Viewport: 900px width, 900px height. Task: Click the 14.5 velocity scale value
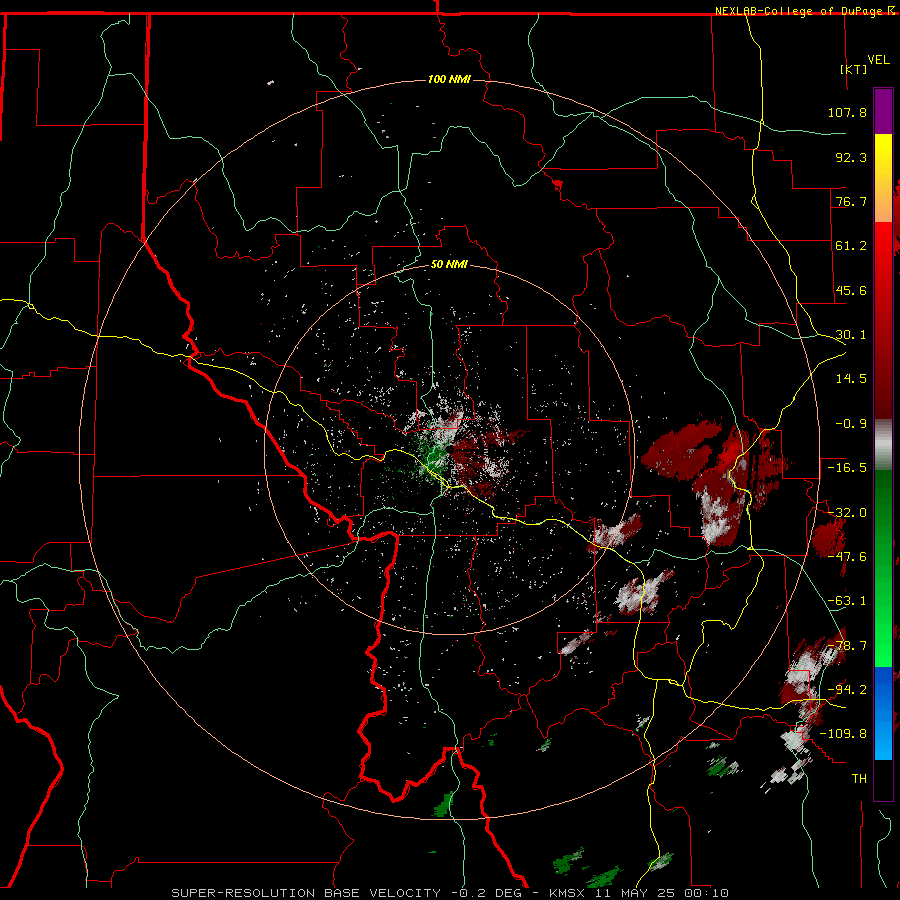point(851,379)
